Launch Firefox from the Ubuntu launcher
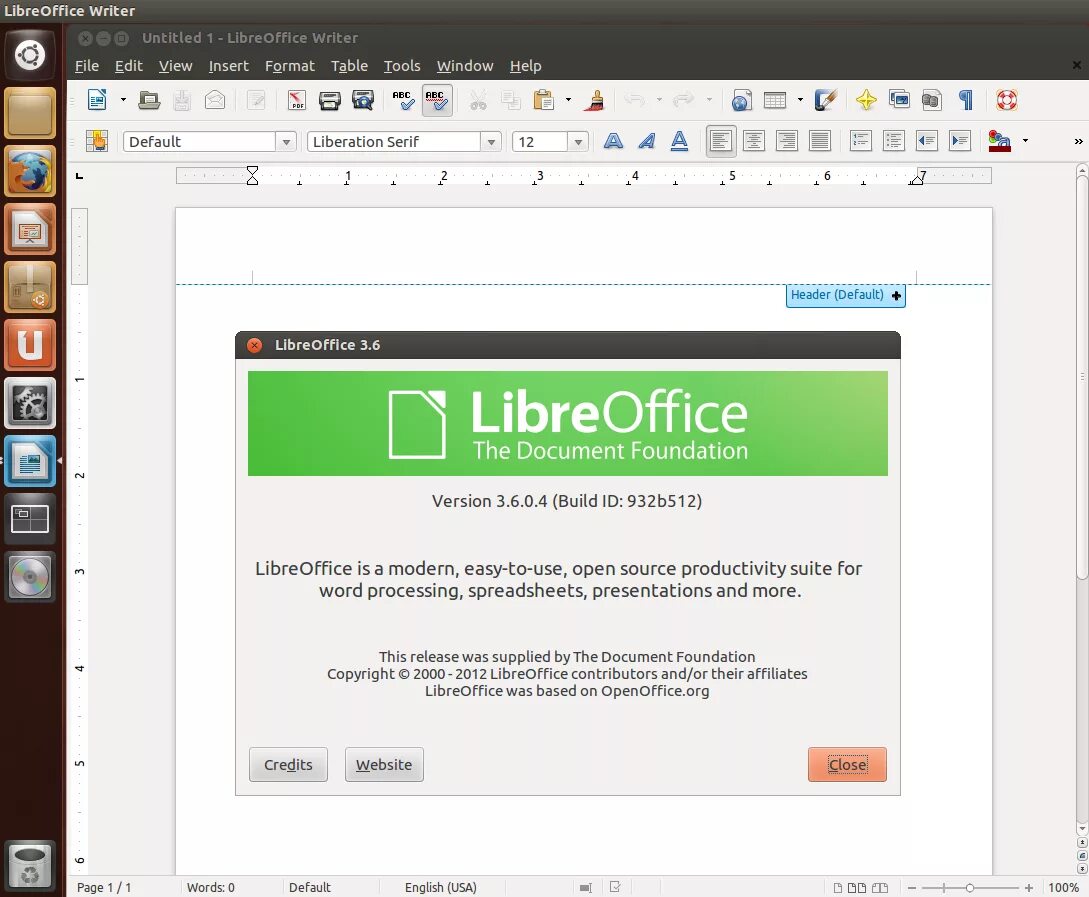1089x897 pixels. point(30,171)
